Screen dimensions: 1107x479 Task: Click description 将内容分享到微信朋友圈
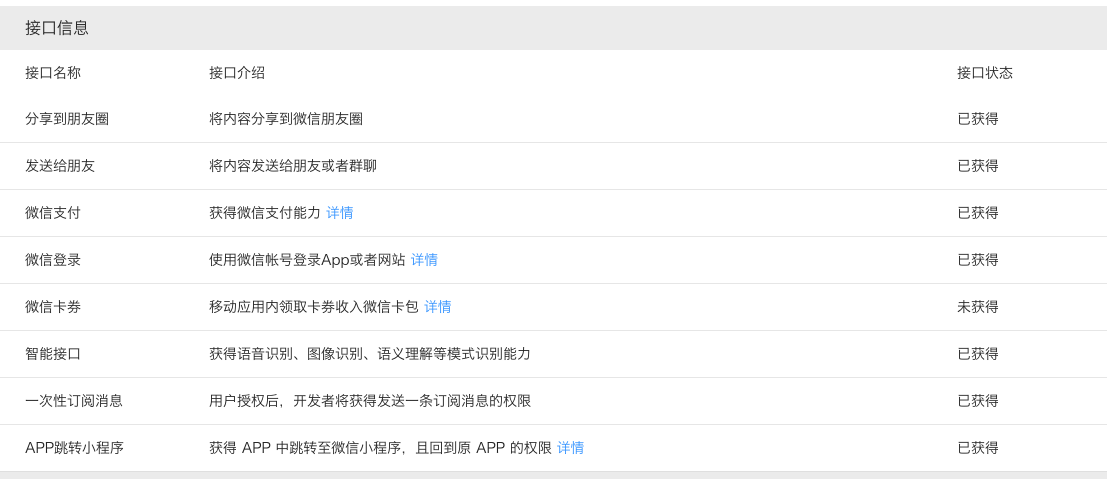286,119
